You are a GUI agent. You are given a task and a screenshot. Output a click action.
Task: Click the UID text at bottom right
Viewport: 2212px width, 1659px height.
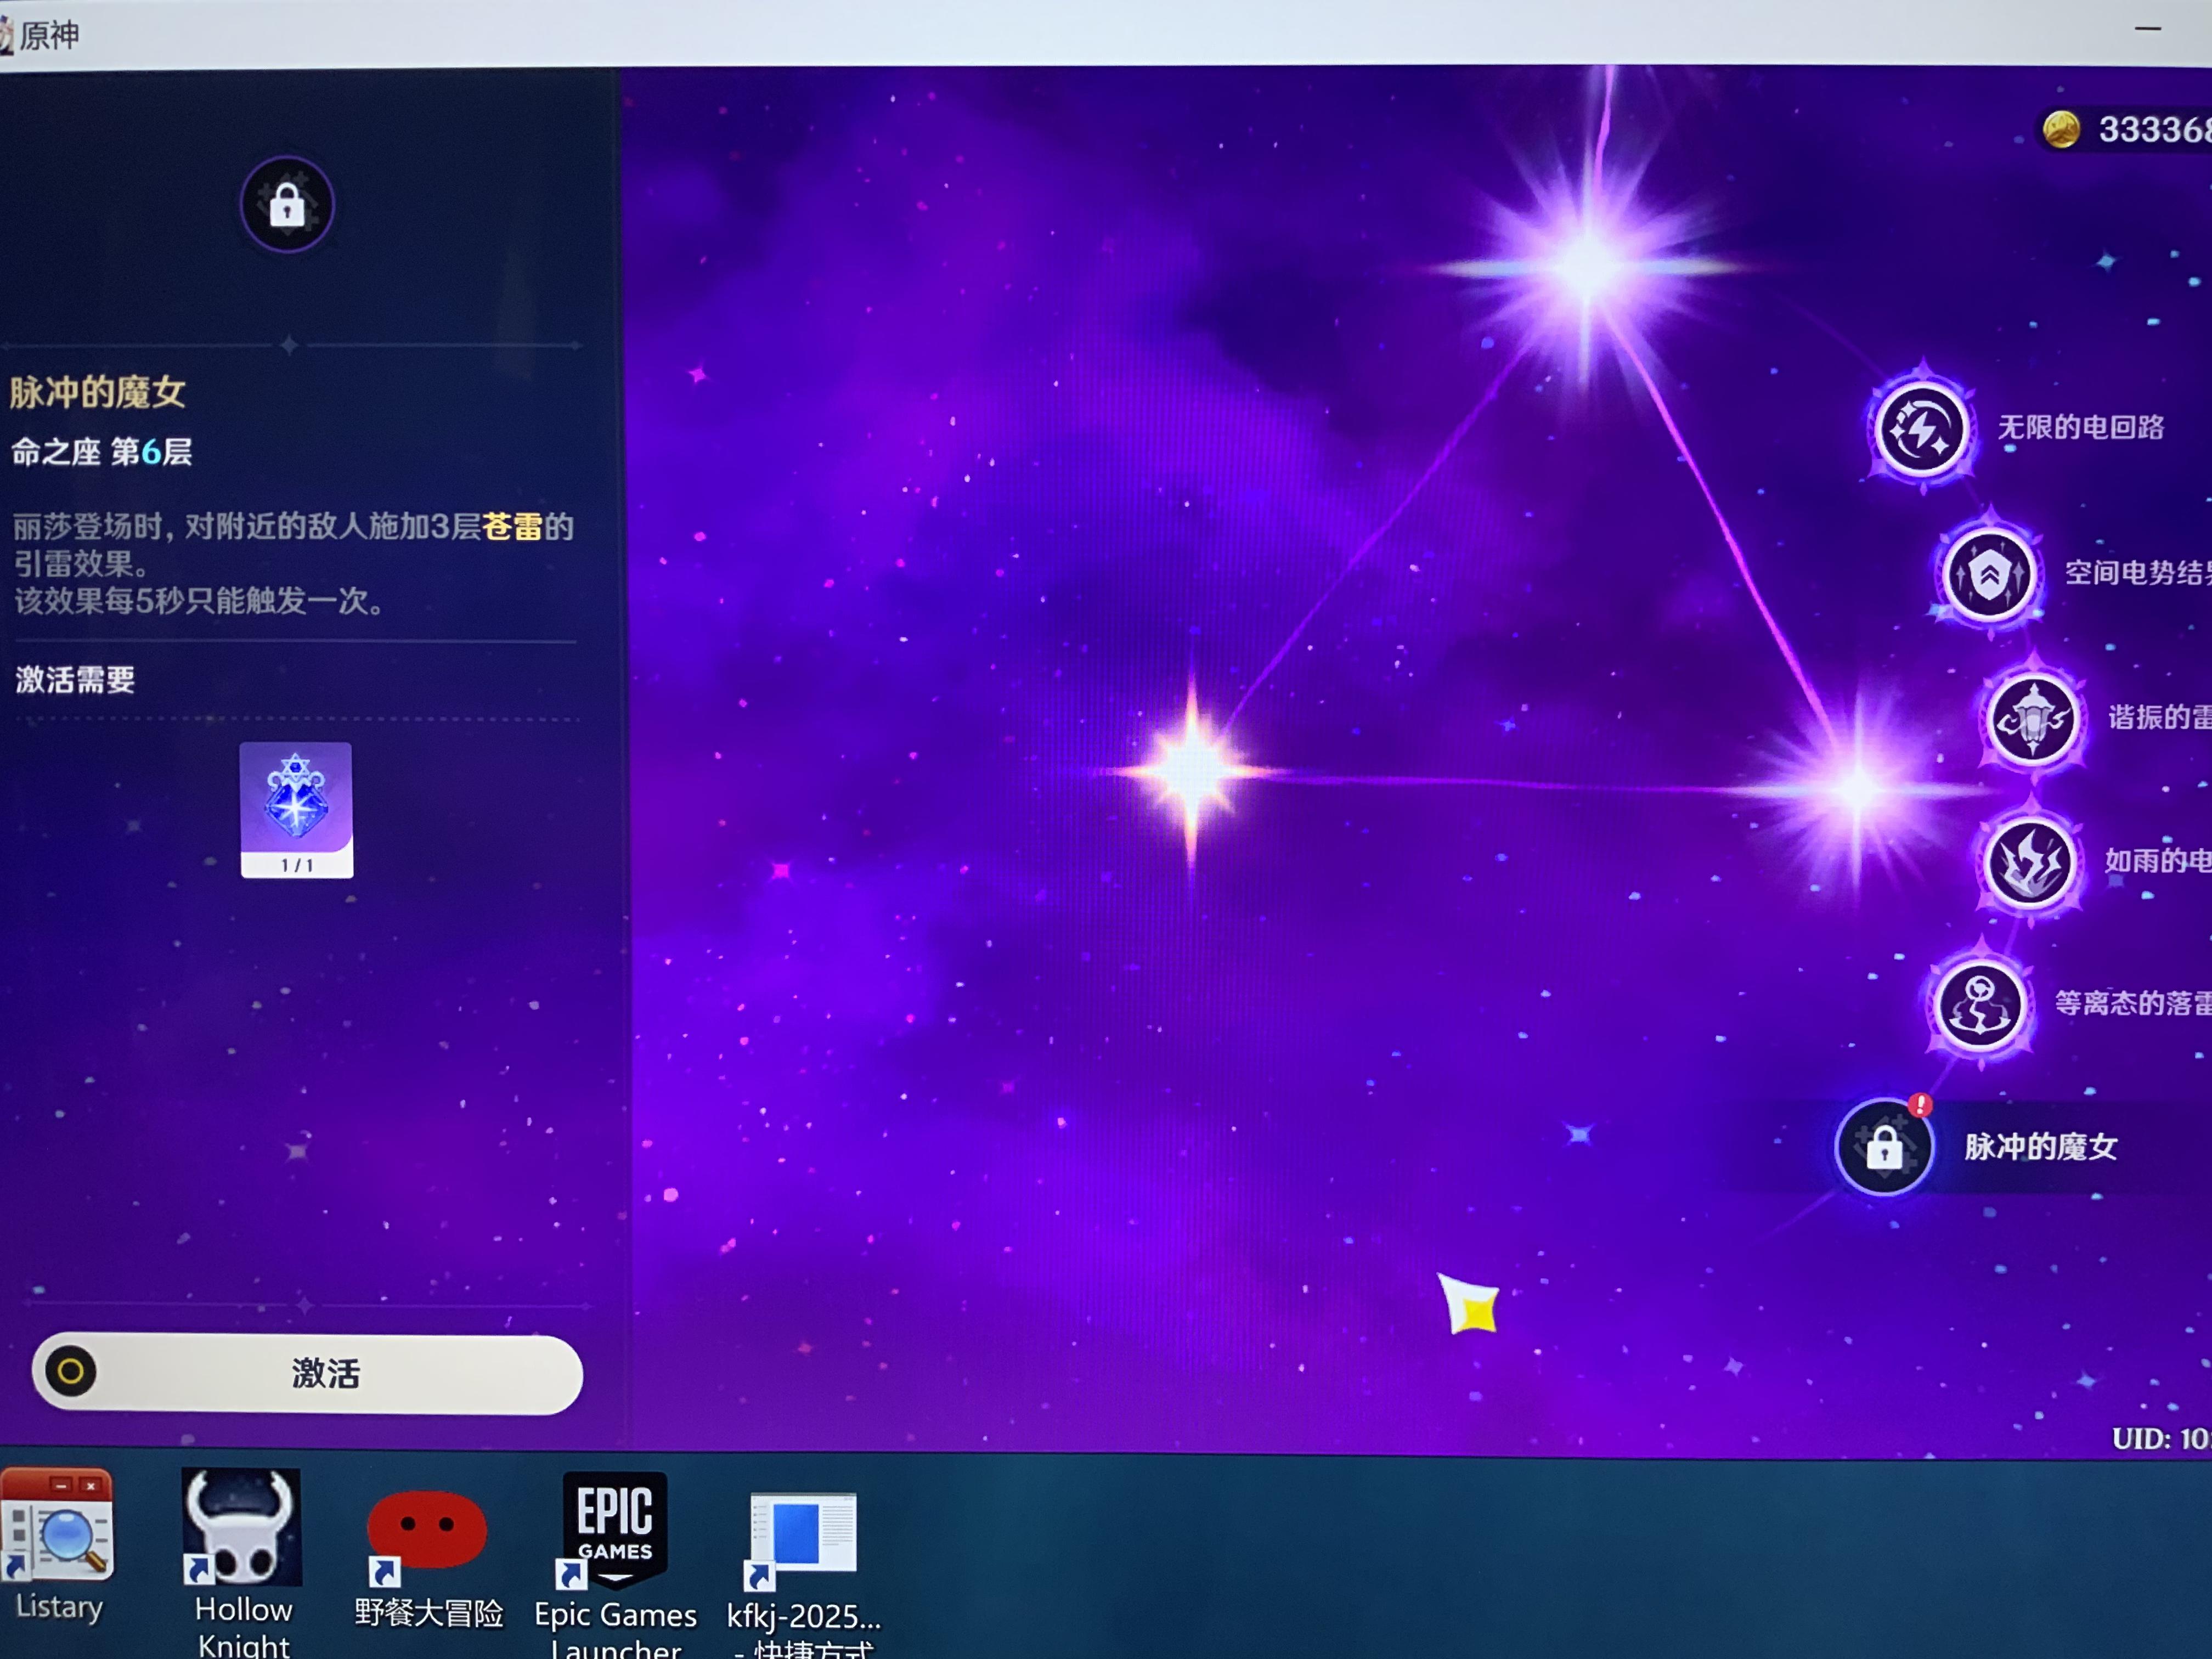[x=2161, y=1439]
